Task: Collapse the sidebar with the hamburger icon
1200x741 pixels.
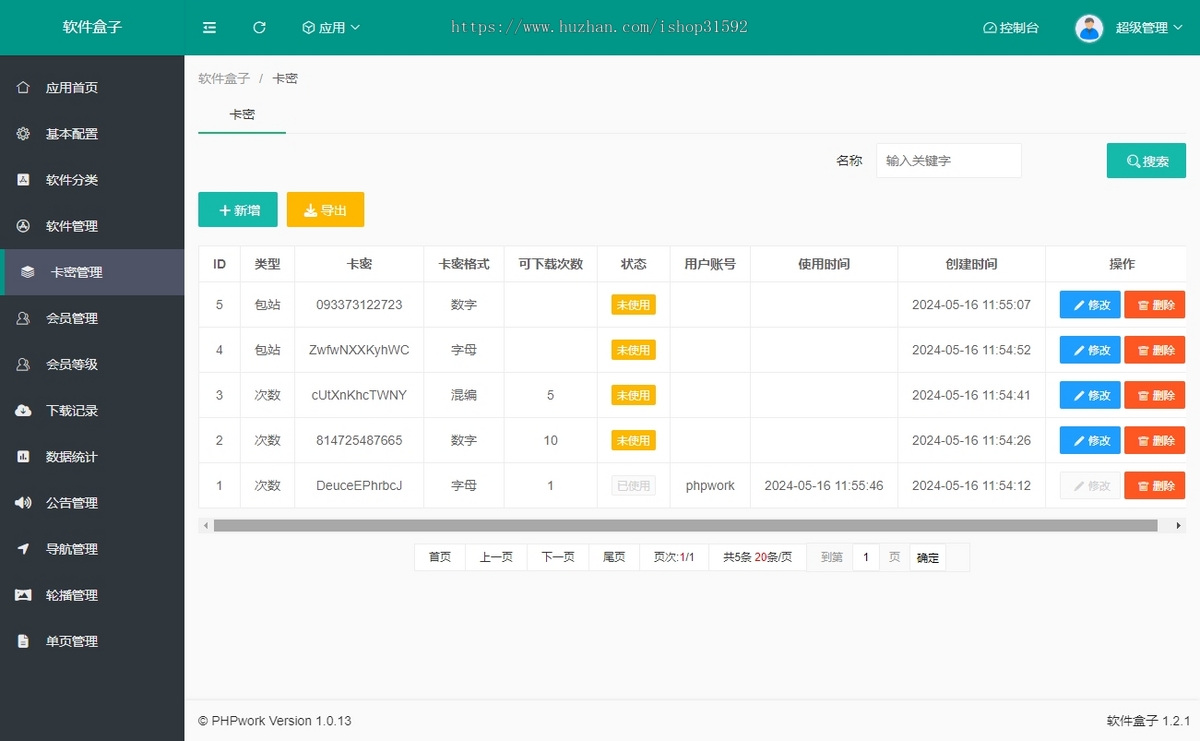Action: 209,28
